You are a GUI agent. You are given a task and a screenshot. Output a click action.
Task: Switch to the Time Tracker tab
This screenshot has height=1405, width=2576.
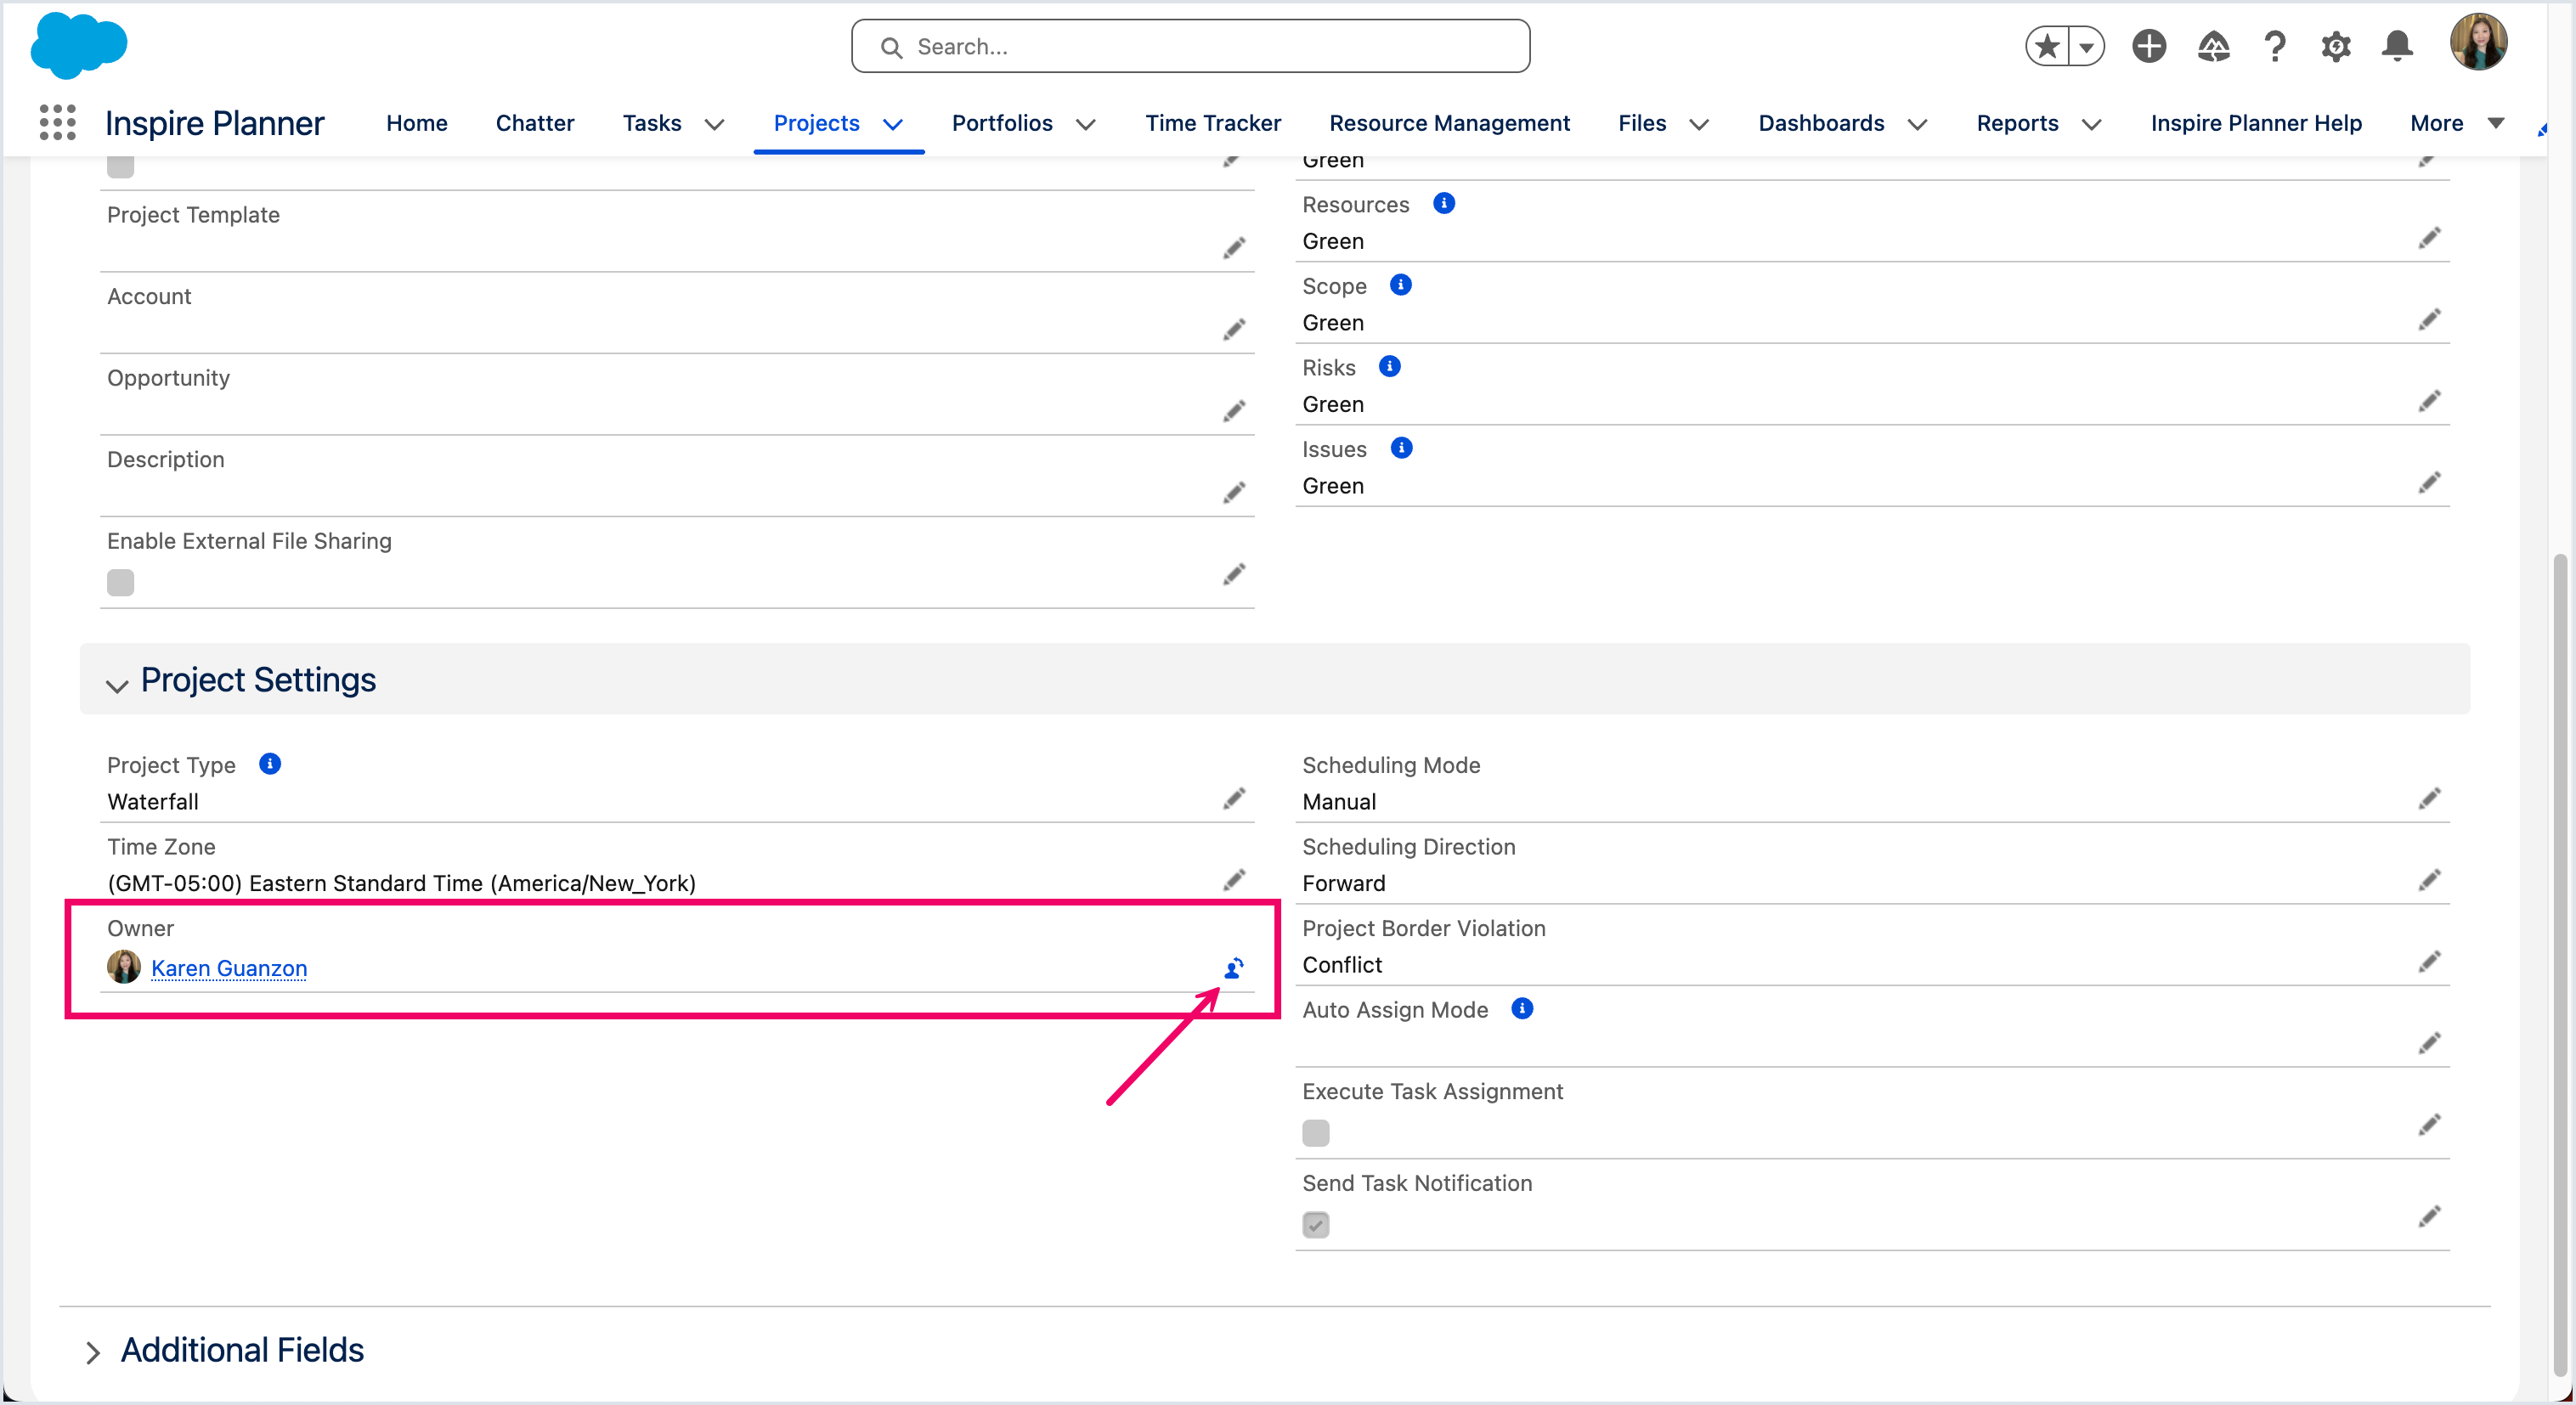pos(1212,123)
